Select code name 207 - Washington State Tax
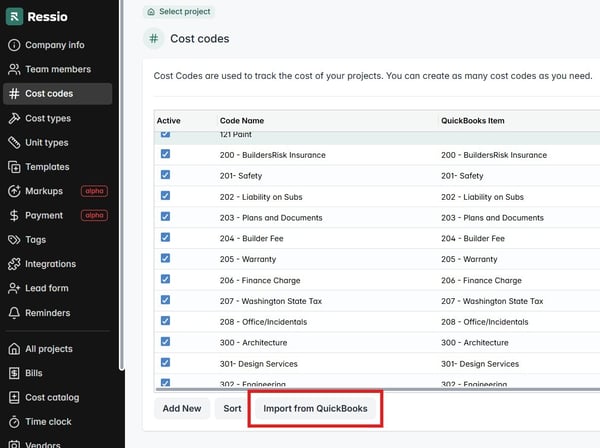600x448 pixels. 271,301
